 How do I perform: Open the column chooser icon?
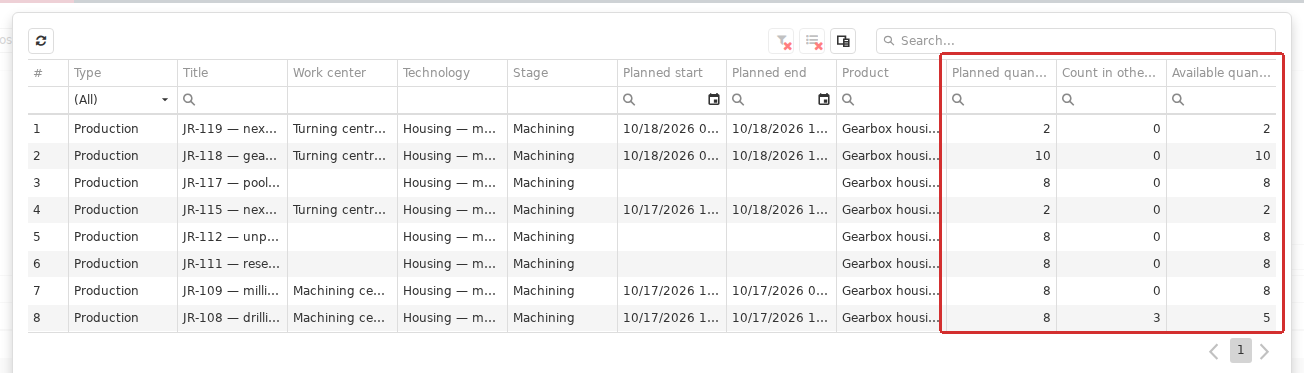point(843,41)
